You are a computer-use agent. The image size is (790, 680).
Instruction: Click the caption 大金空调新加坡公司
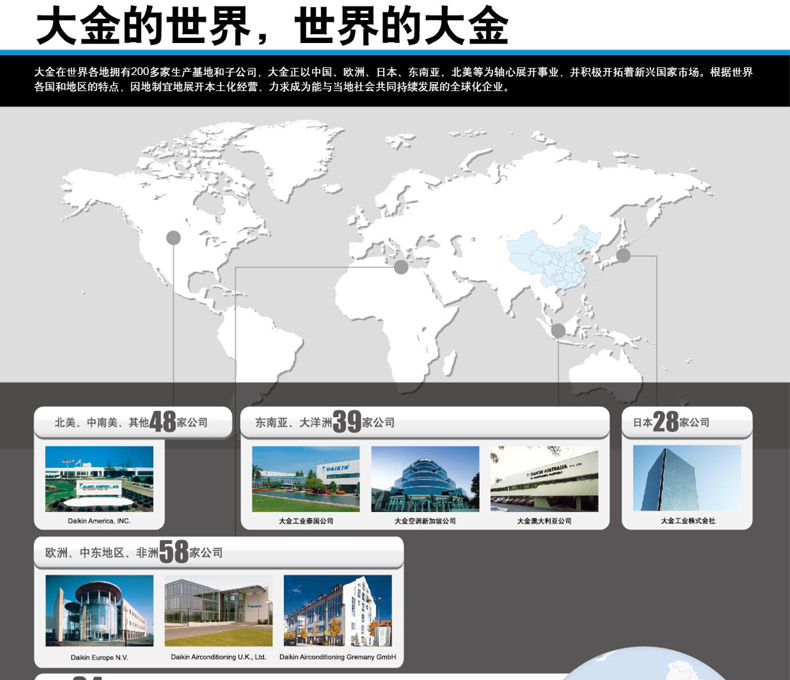[x=425, y=521]
